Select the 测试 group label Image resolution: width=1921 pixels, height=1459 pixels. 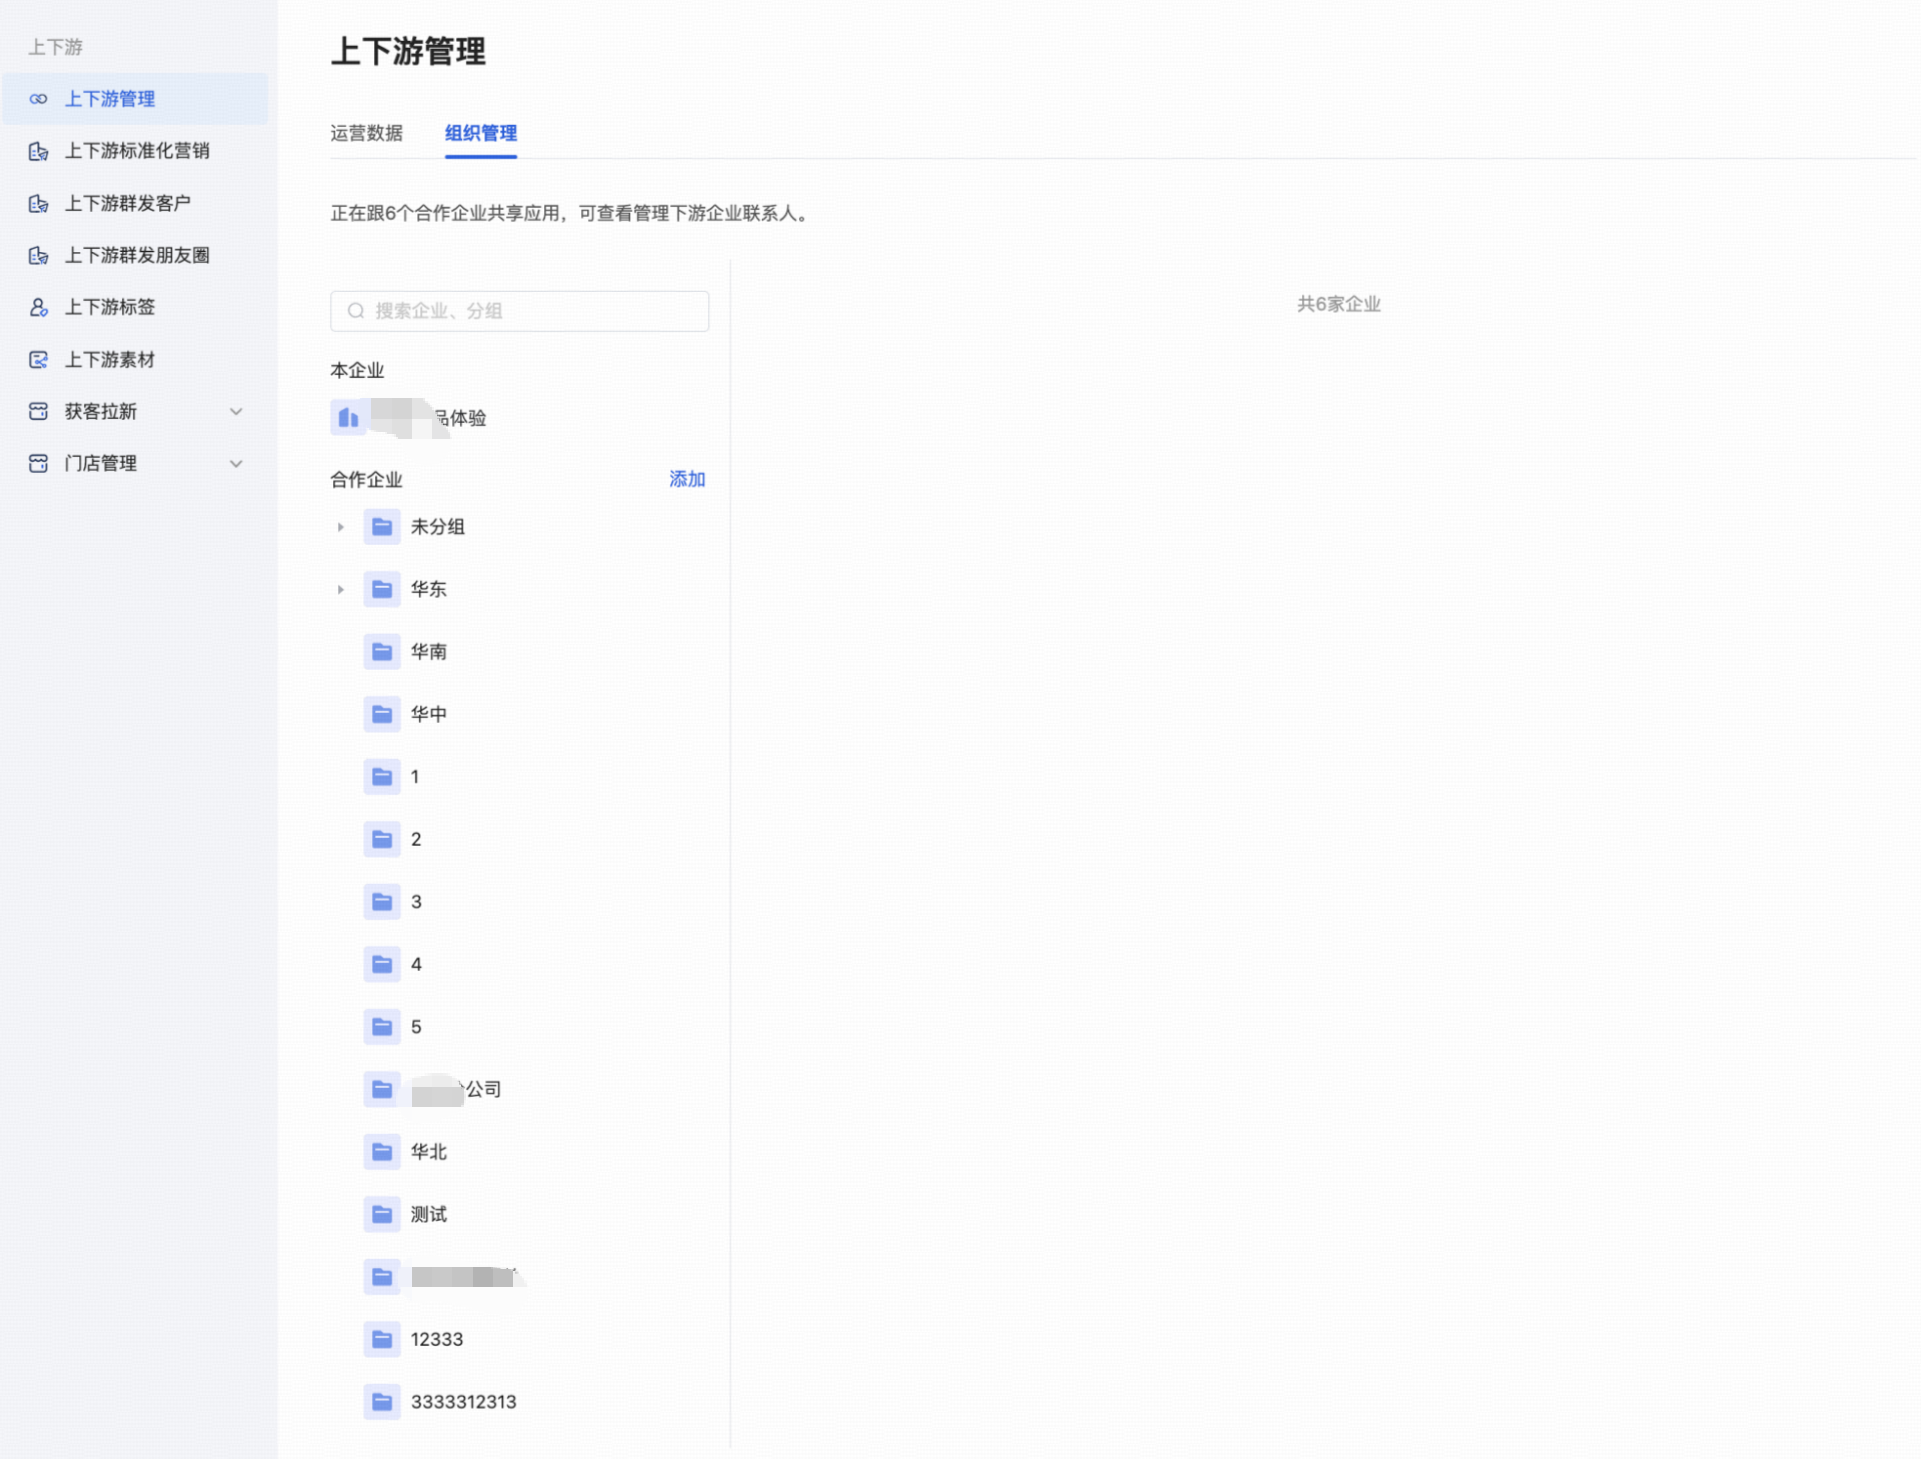pyautogui.click(x=428, y=1214)
